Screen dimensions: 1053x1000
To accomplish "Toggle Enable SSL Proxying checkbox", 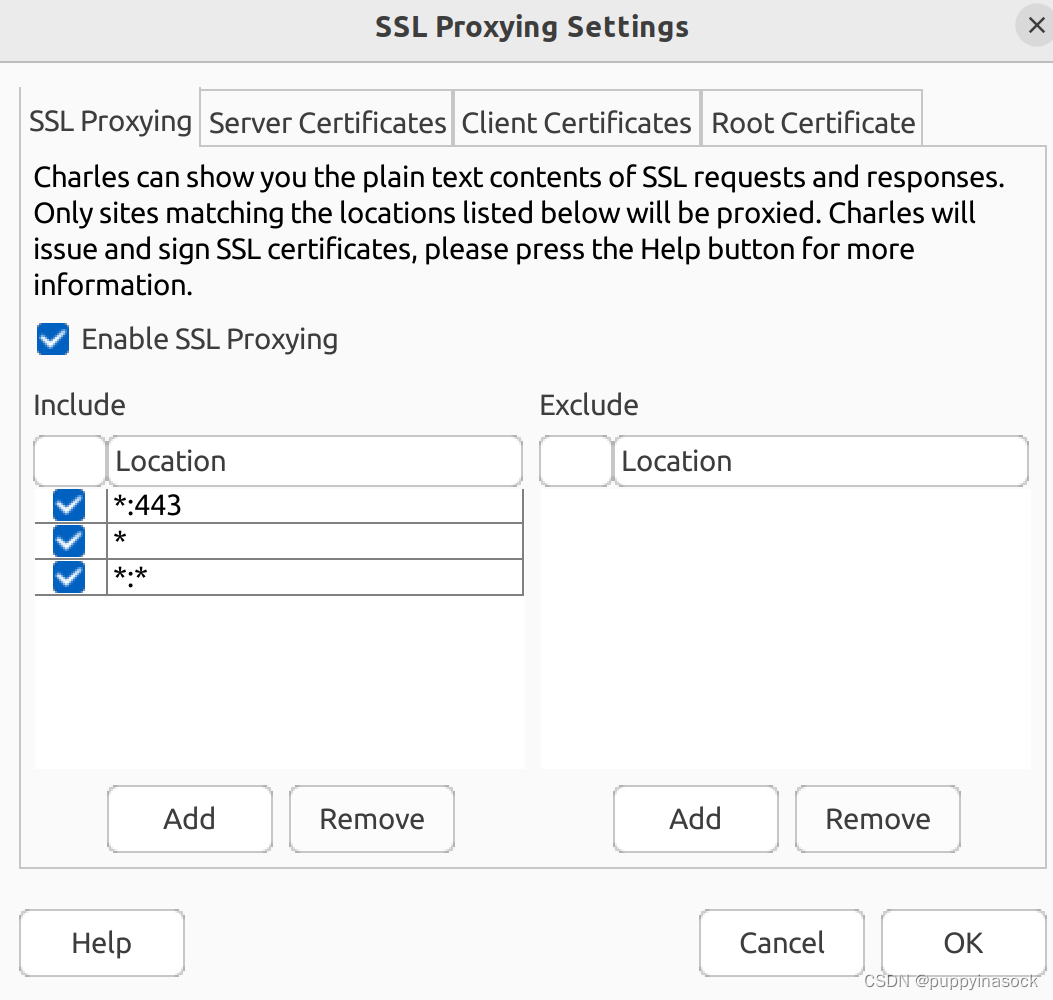I will point(53,339).
